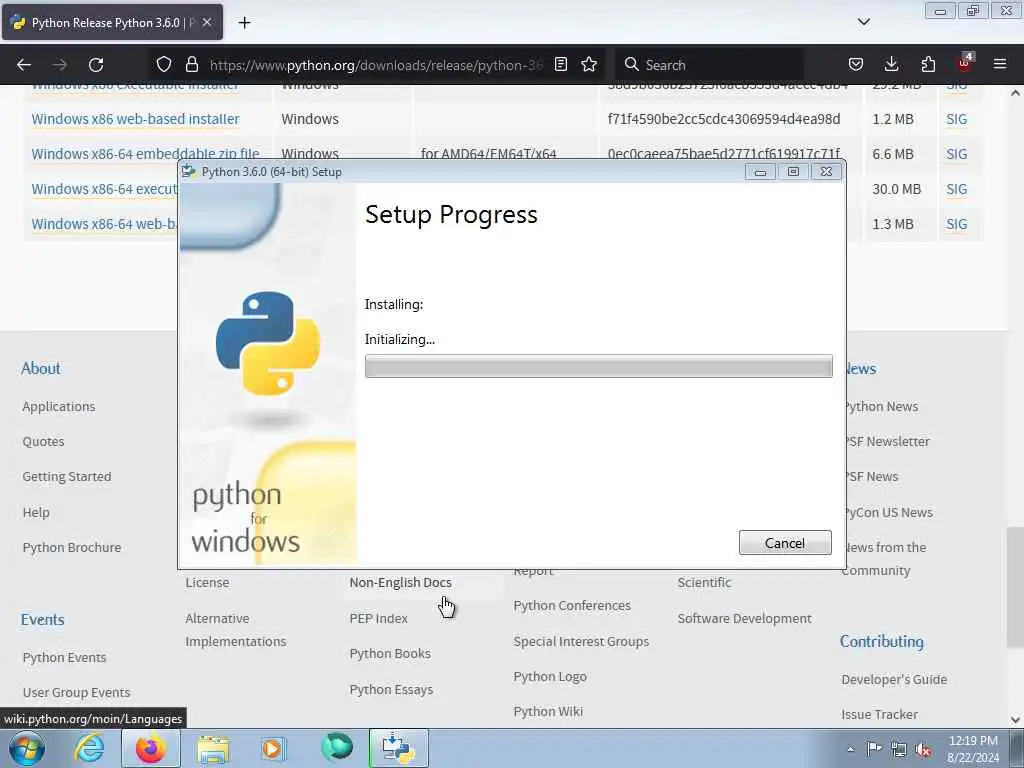Viewport: 1024px width, 768px height.
Task: Open the shield tracking protection icon
Action: click(164, 64)
